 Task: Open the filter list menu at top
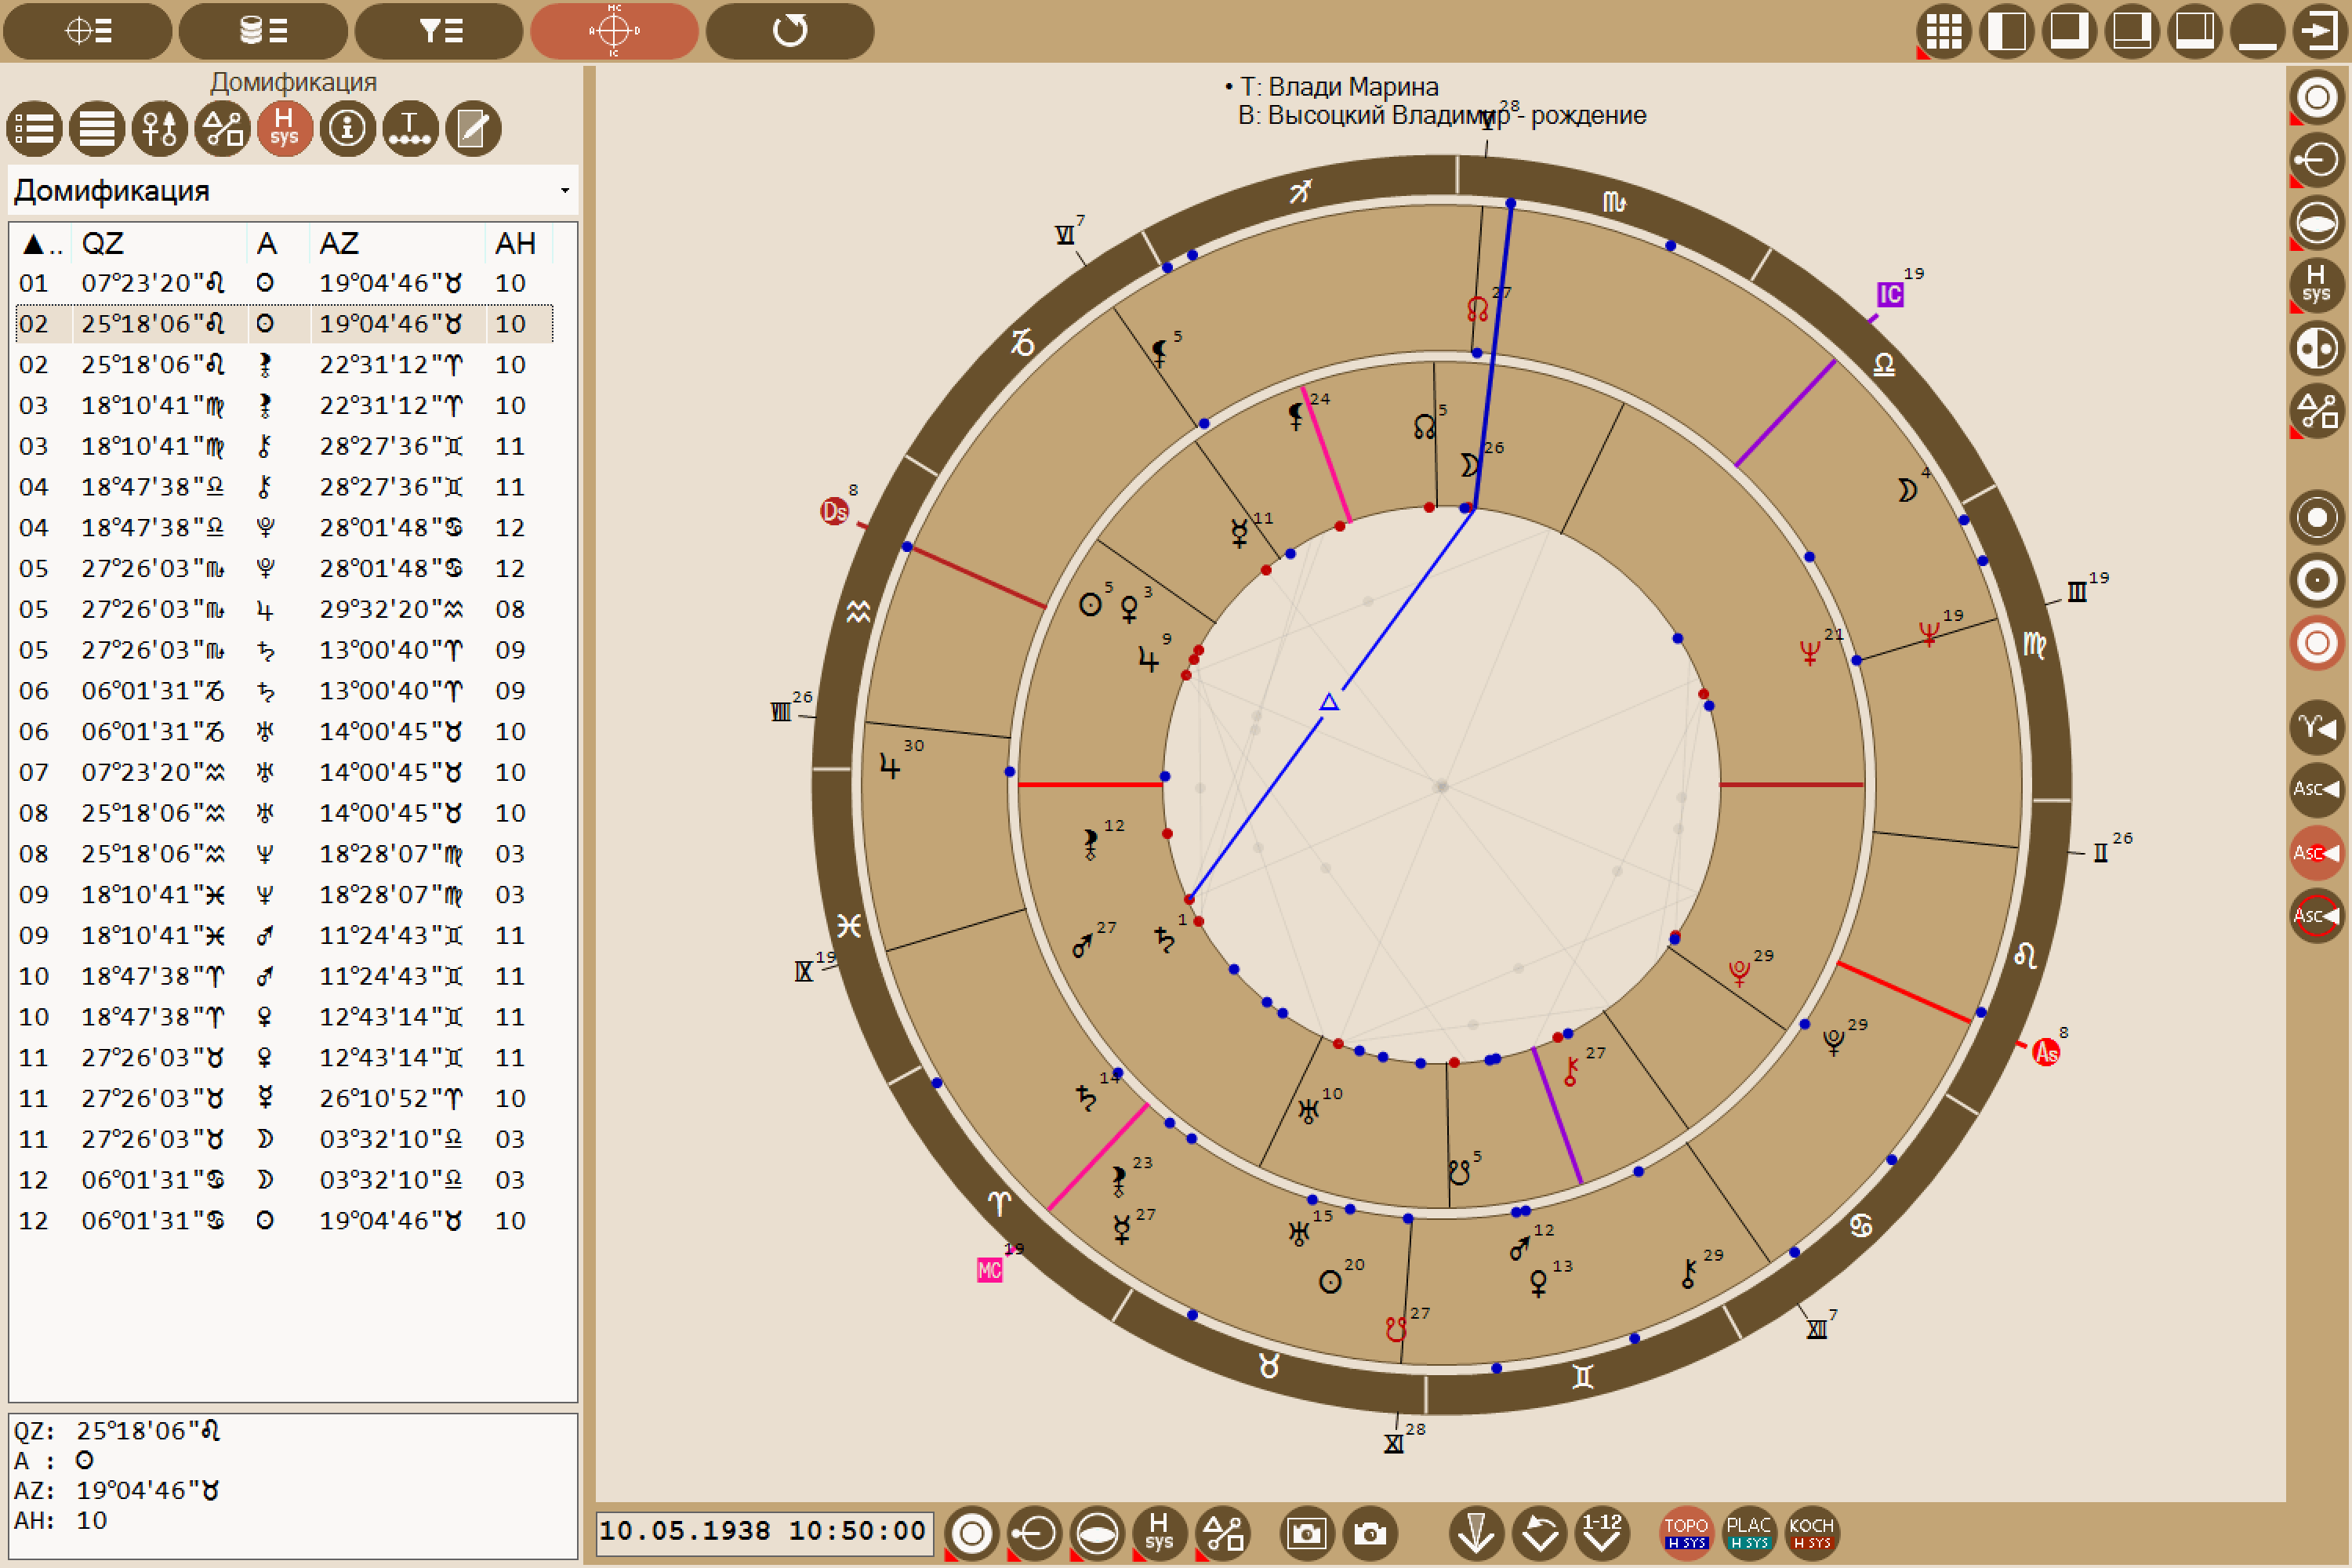[x=439, y=30]
